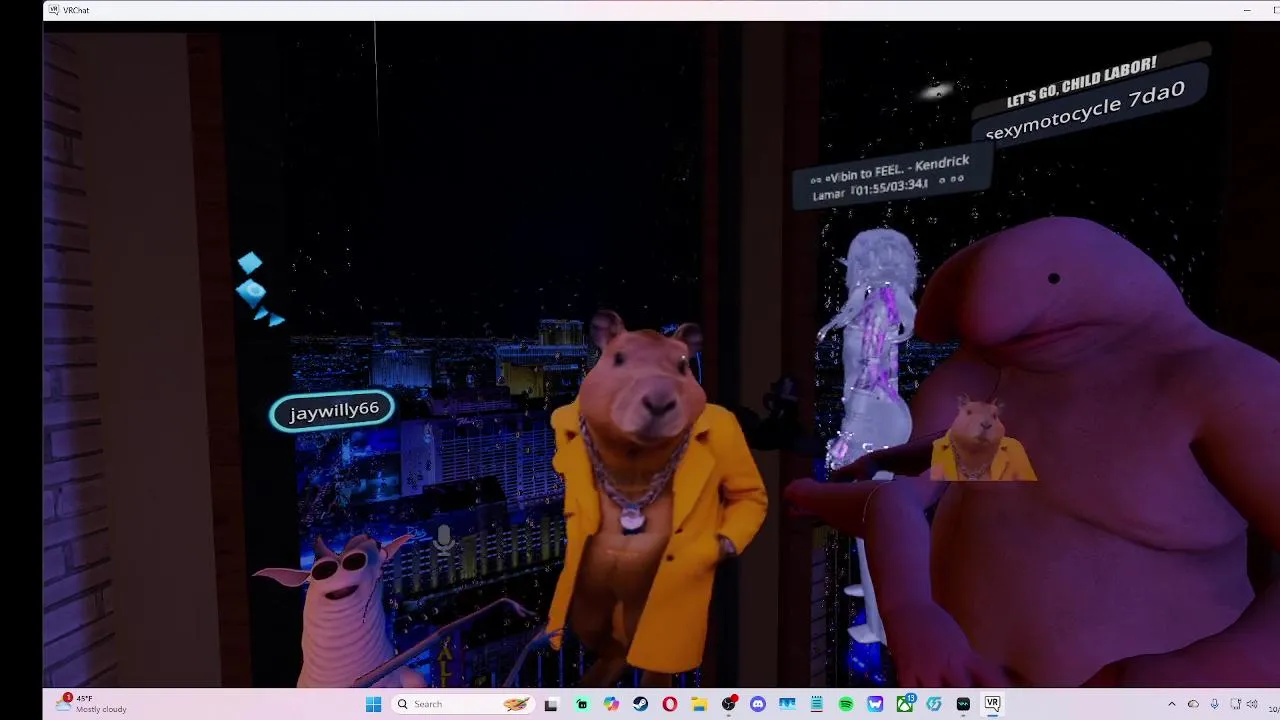Viewport: 1280px width, 720px height.
Task: Open Xbox app in taskbar
Action: point(905,704)
